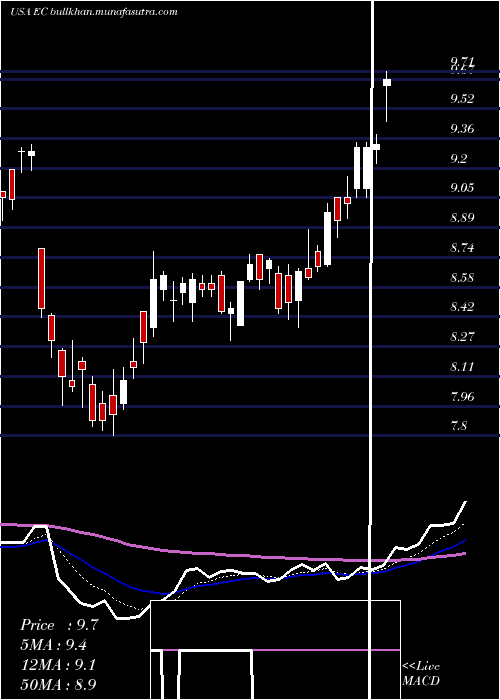Screen dimensions: 500x700
Task: Click the '5MA : 9.4' readout
Action: 54,645
